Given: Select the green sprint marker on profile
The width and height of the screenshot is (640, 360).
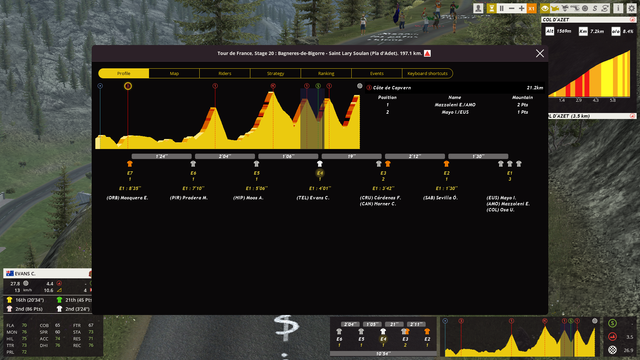Looking at the screenshot, I should click(318, 86).
